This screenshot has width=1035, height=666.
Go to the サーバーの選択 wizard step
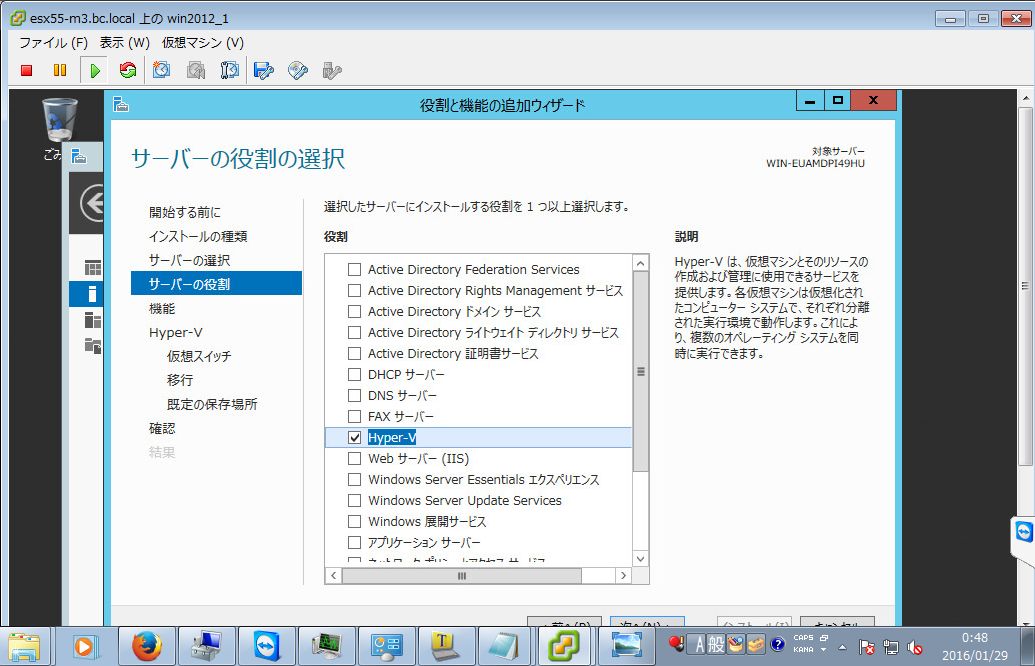click(189, 260)
